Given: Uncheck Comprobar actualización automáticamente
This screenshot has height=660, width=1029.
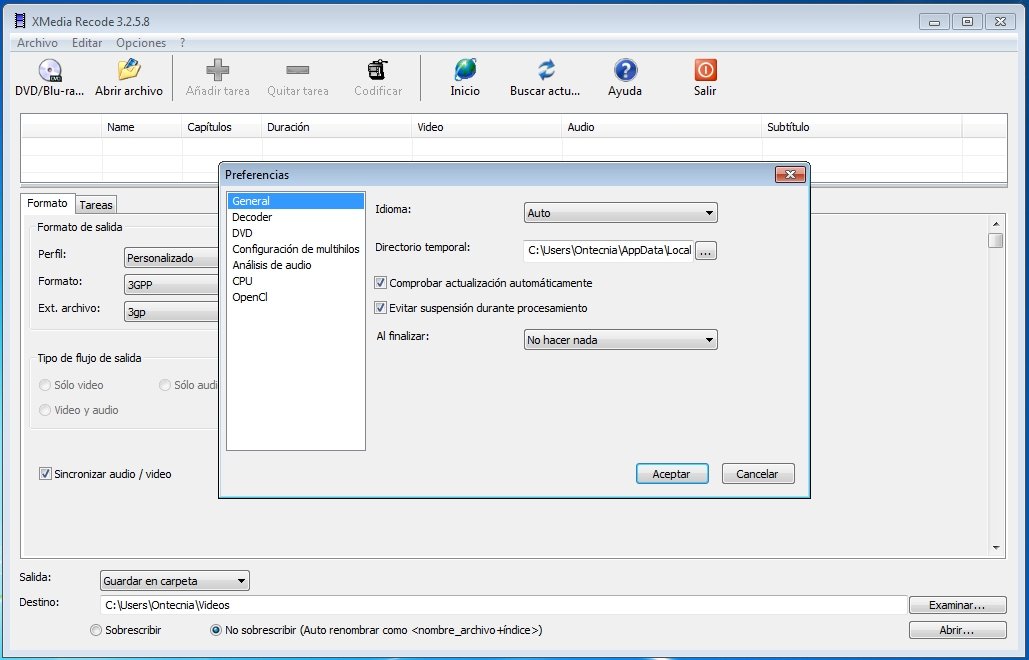Looking at the screenshot, I should coord(380,282).
